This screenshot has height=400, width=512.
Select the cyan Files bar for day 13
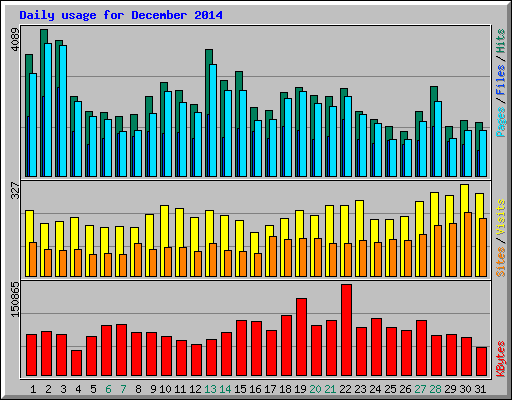coord(213,121)
